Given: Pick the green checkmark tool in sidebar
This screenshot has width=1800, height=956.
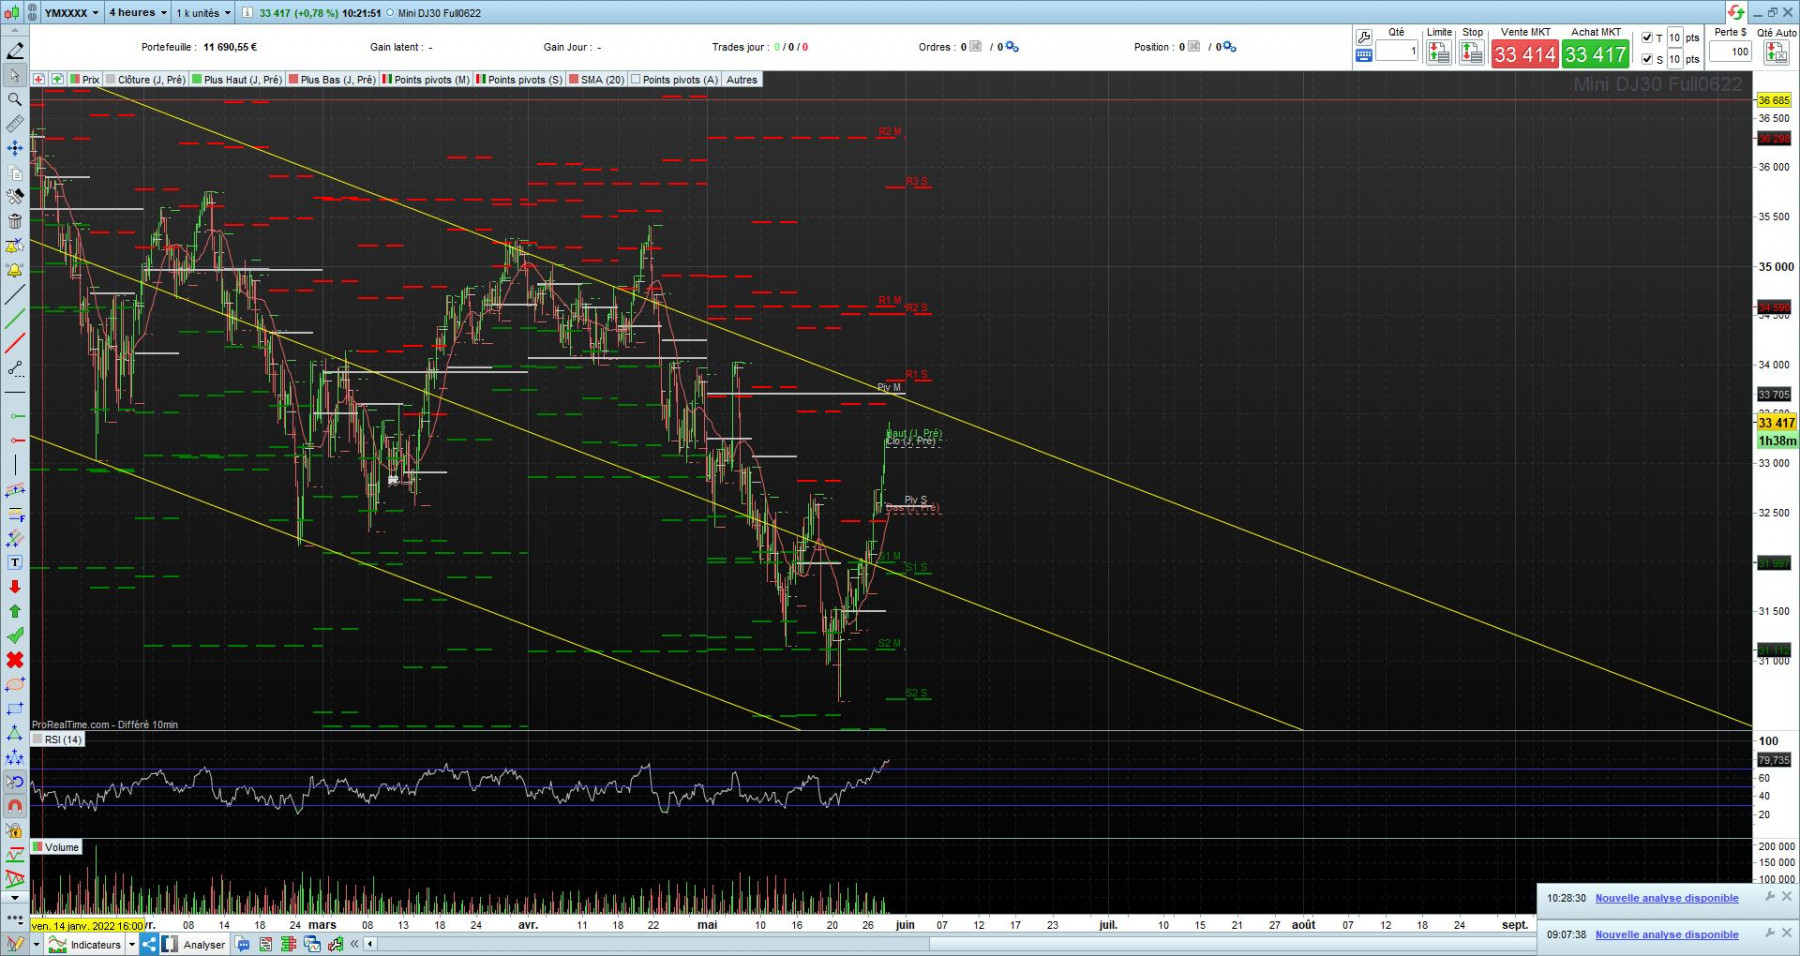Looking at the screenshot, I should click(x=15, y=635).
